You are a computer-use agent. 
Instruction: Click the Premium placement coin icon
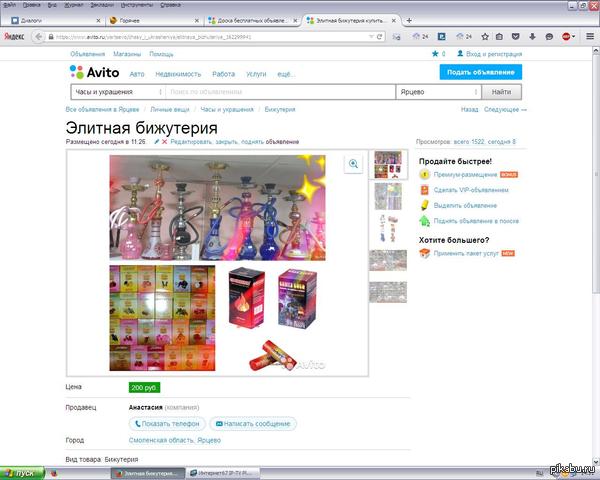424,174
